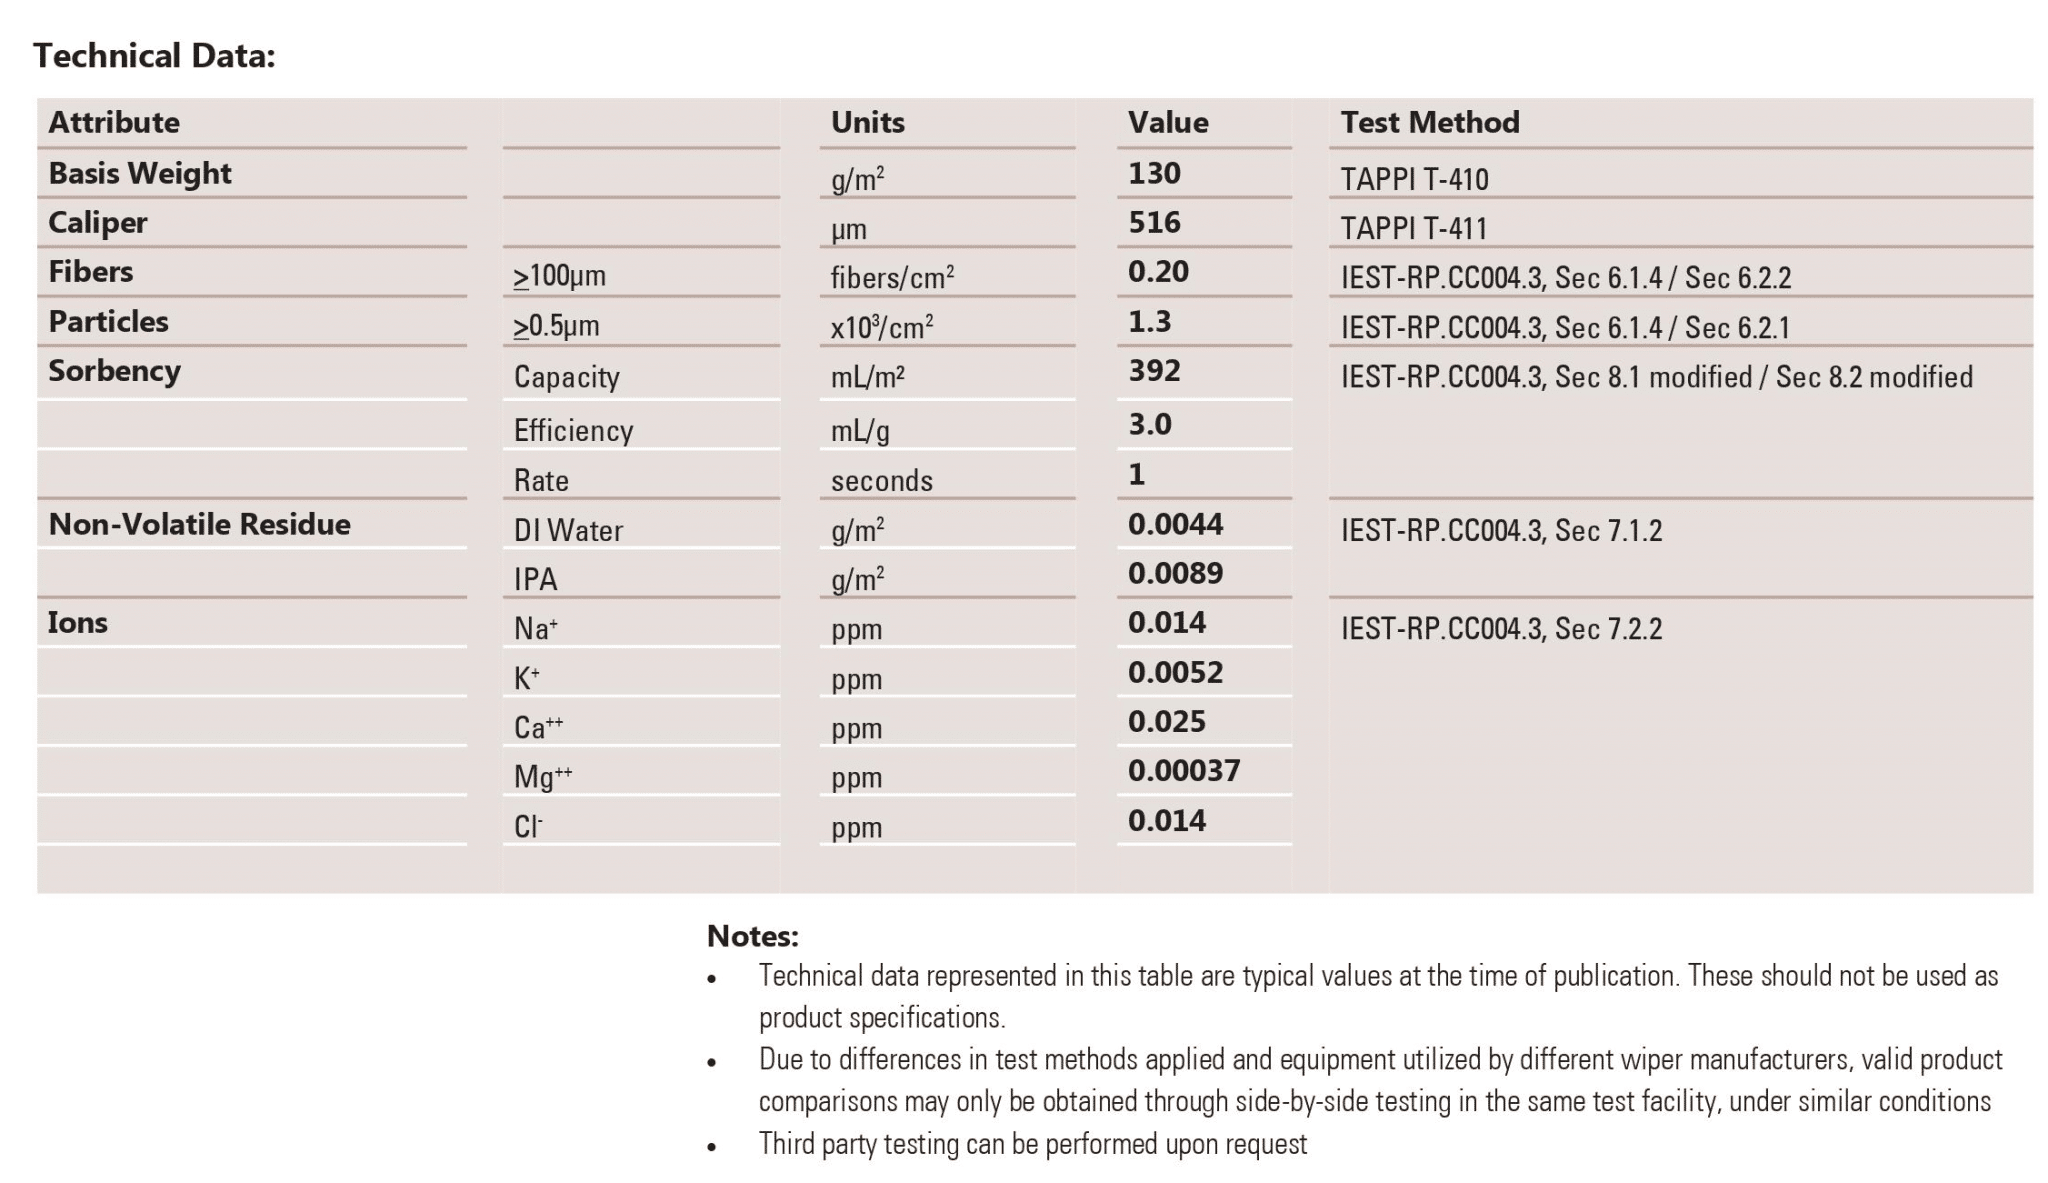This screenshot has width=2048, height=1183.
Task: Click the Technical Data heading
Action: [x=154, y=55]
